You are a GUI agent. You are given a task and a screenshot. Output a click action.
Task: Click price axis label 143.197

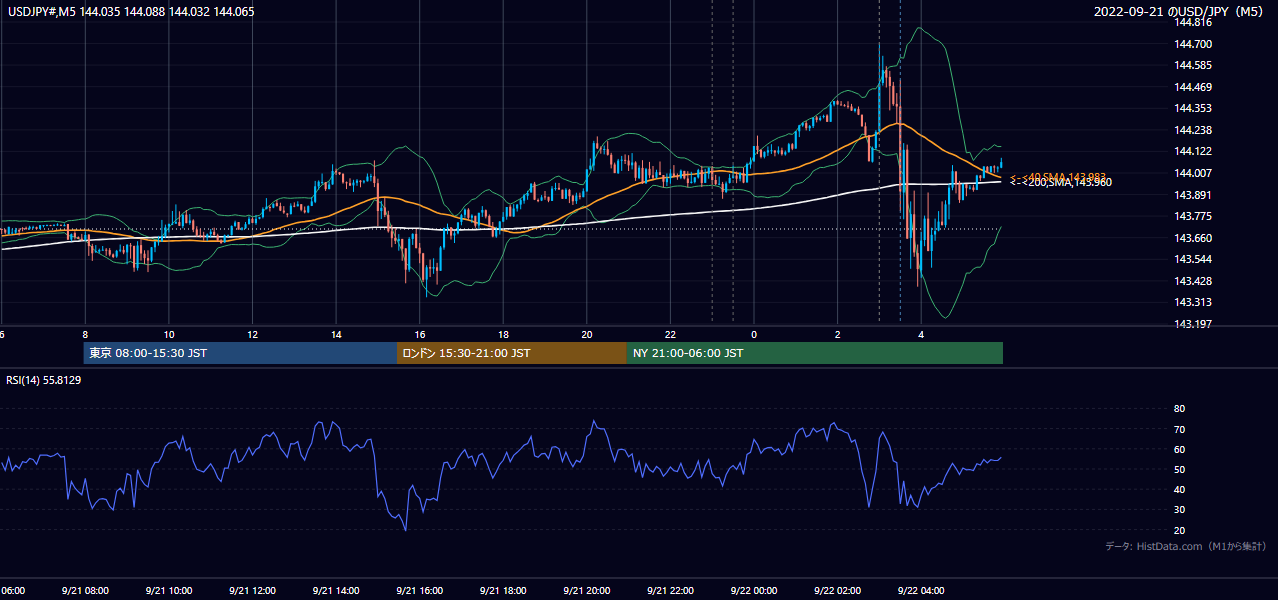pyautogui.click(x=1192, y=324)
